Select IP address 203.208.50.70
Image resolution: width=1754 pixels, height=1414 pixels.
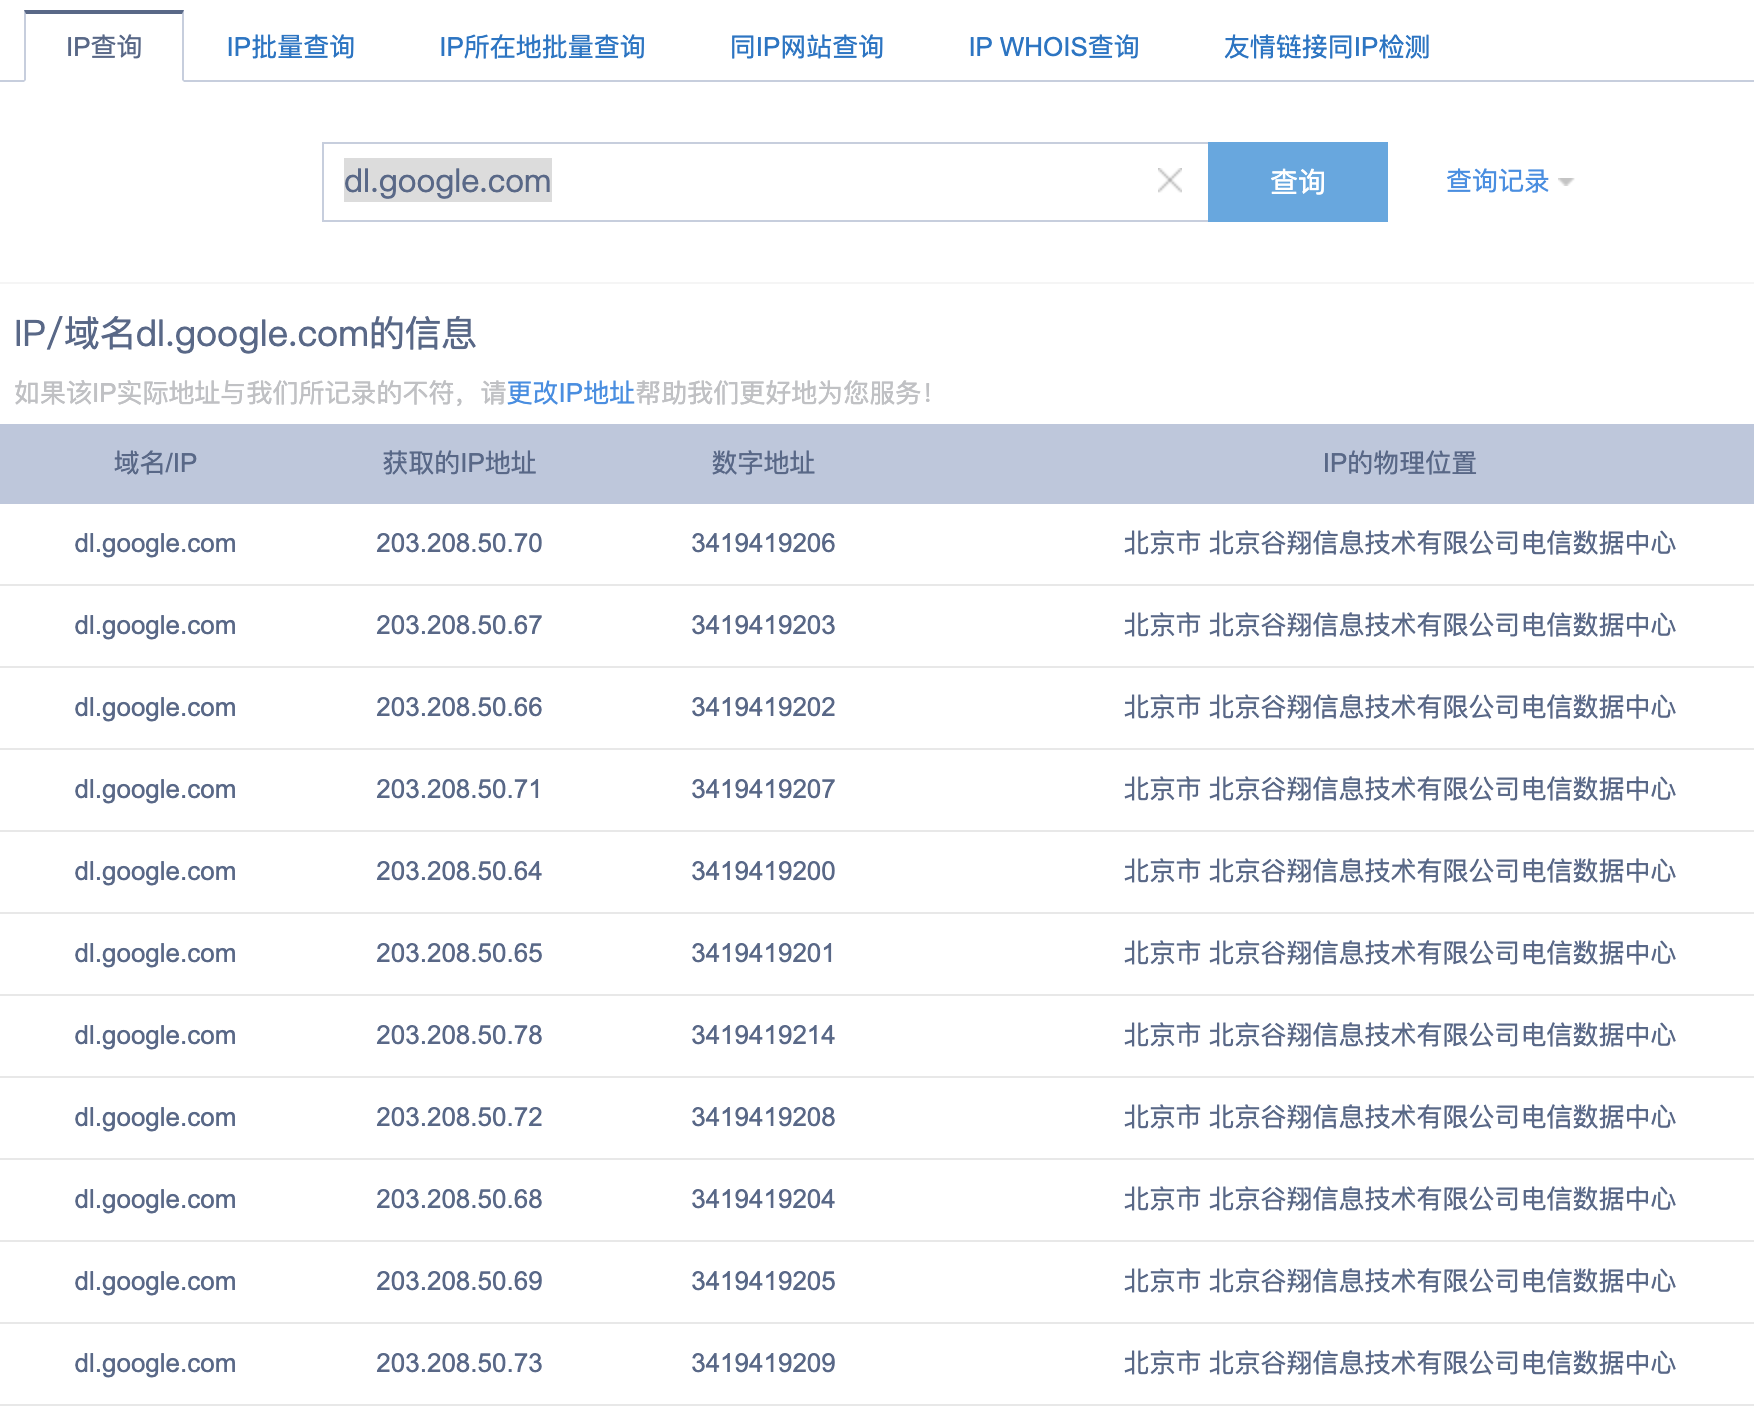(x=459, y=543)
